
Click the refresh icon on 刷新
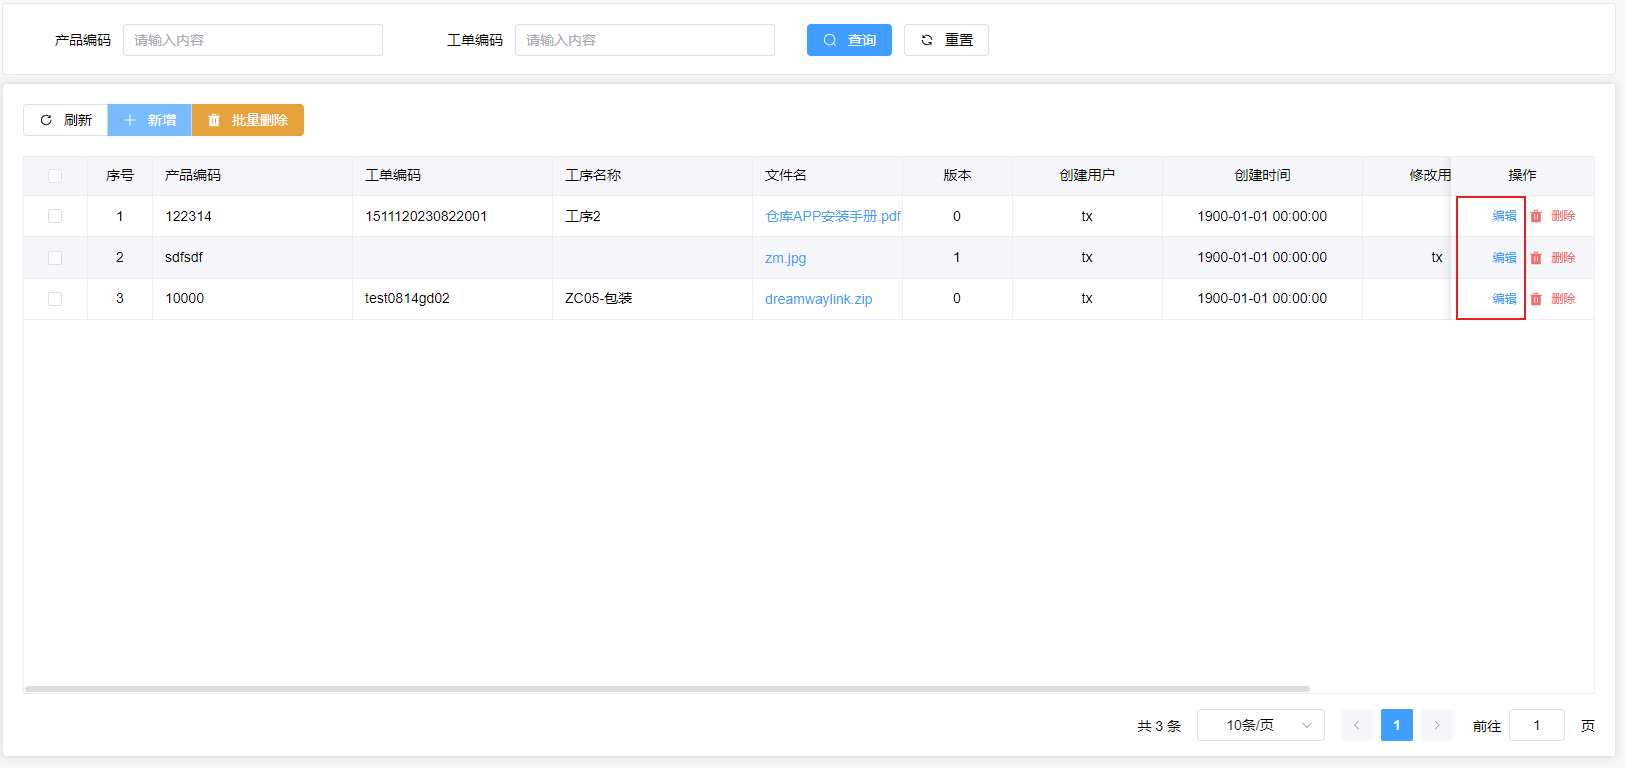click(x=46, y=120)
